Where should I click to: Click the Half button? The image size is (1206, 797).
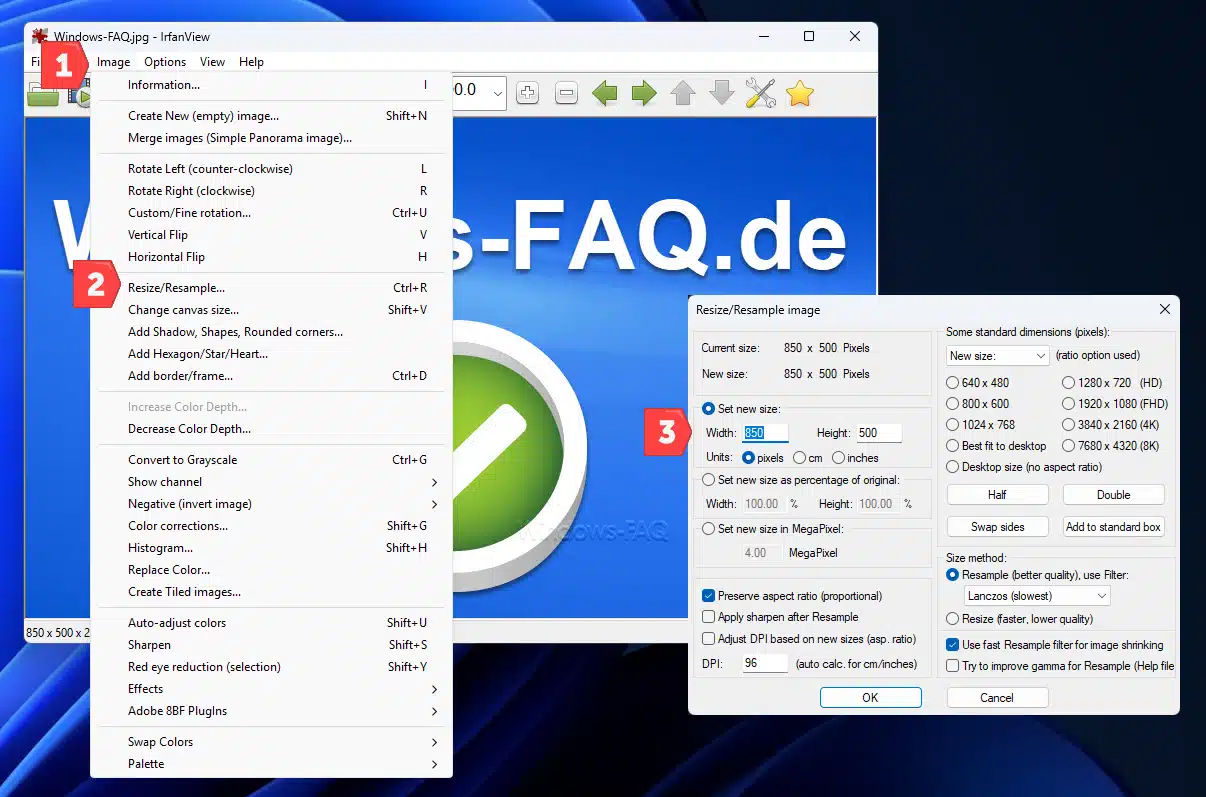tap(997, 495)
